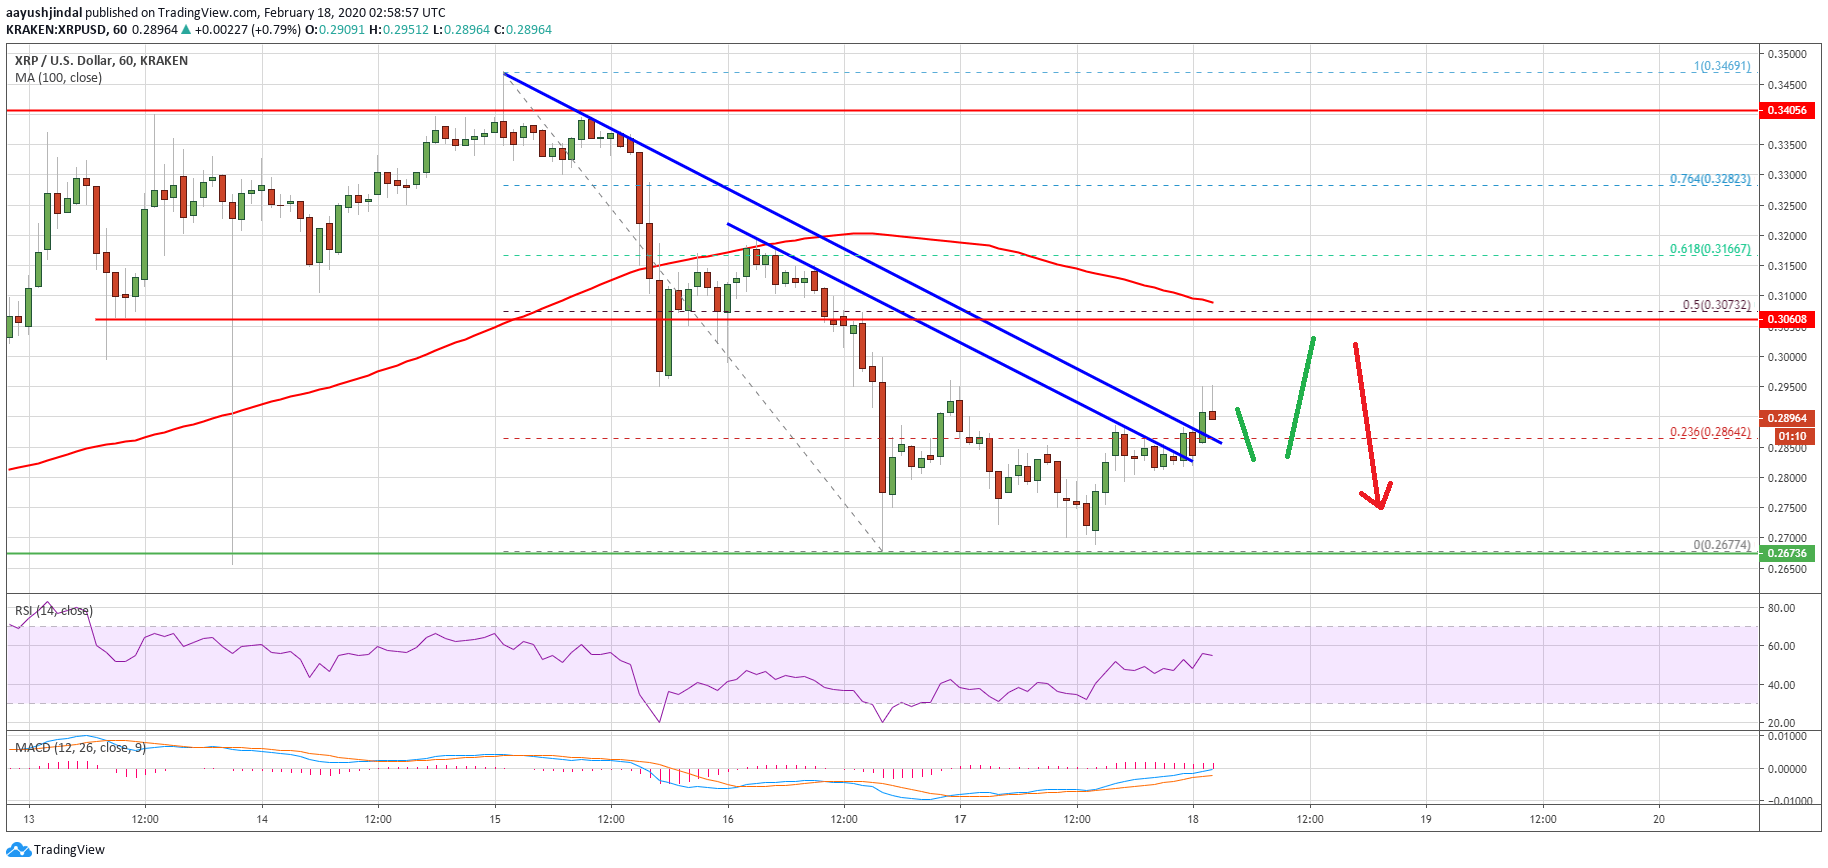
Task: Select the Fib 0(0.26774) label
Action: pos(1722,545)
